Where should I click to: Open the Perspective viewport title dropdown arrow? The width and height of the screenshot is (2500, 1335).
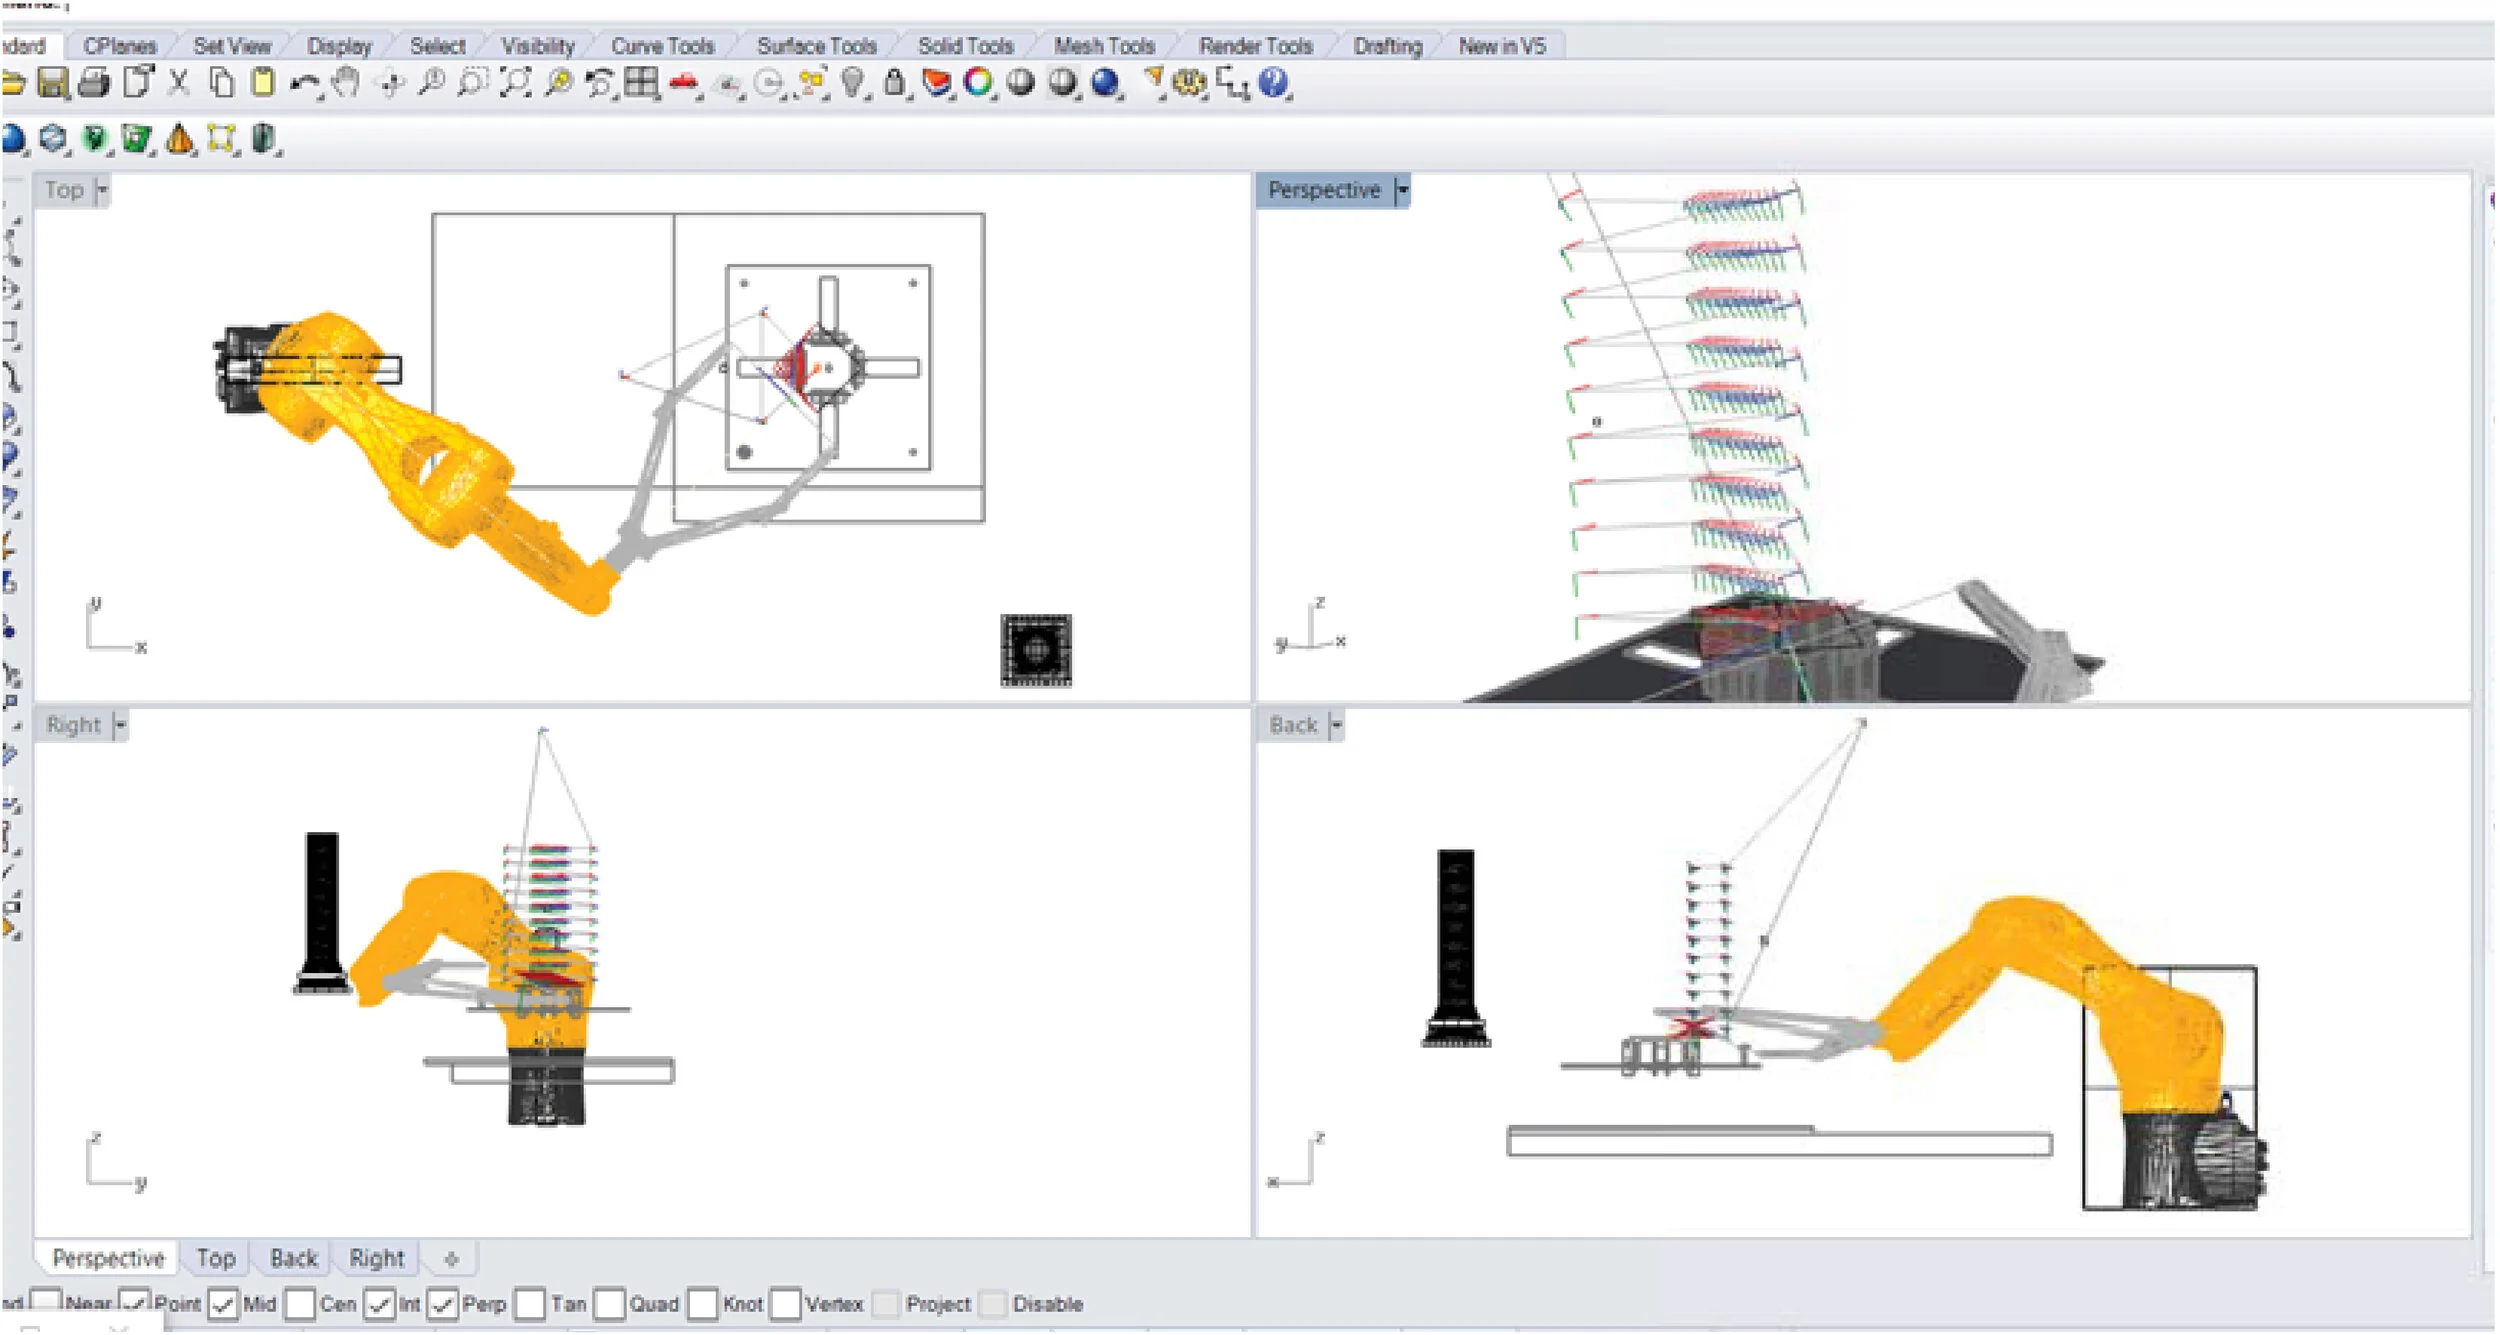1402,190
